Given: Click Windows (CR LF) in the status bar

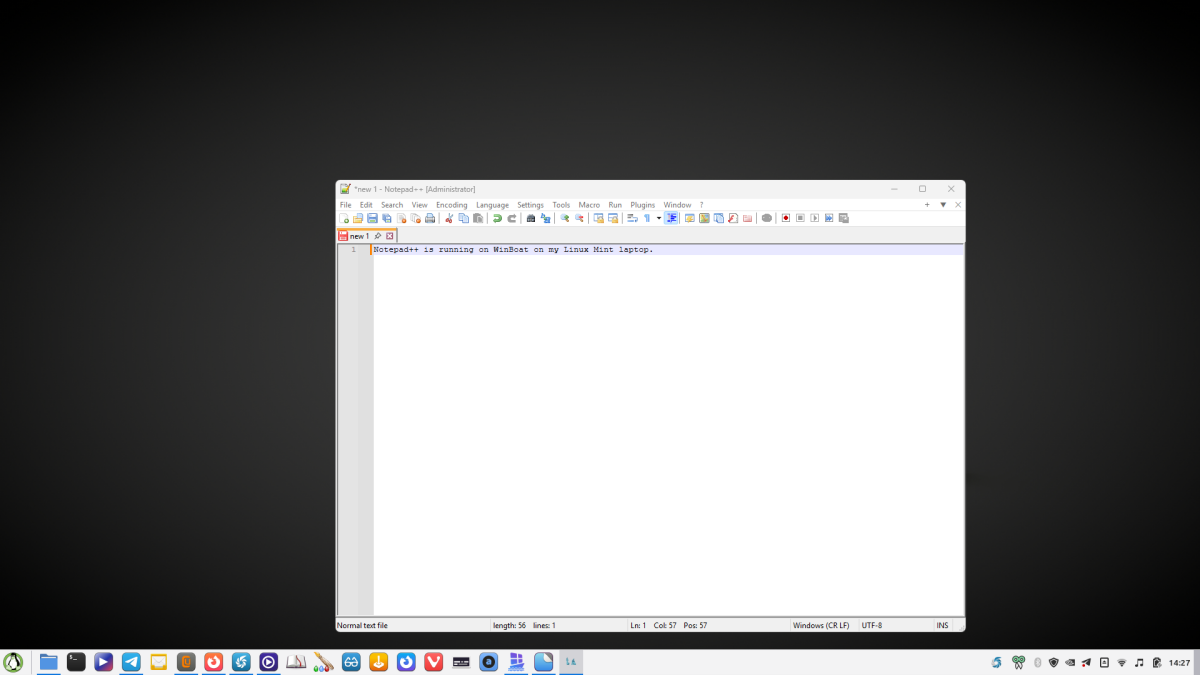Looking at the screenshot, I should 821,625.
